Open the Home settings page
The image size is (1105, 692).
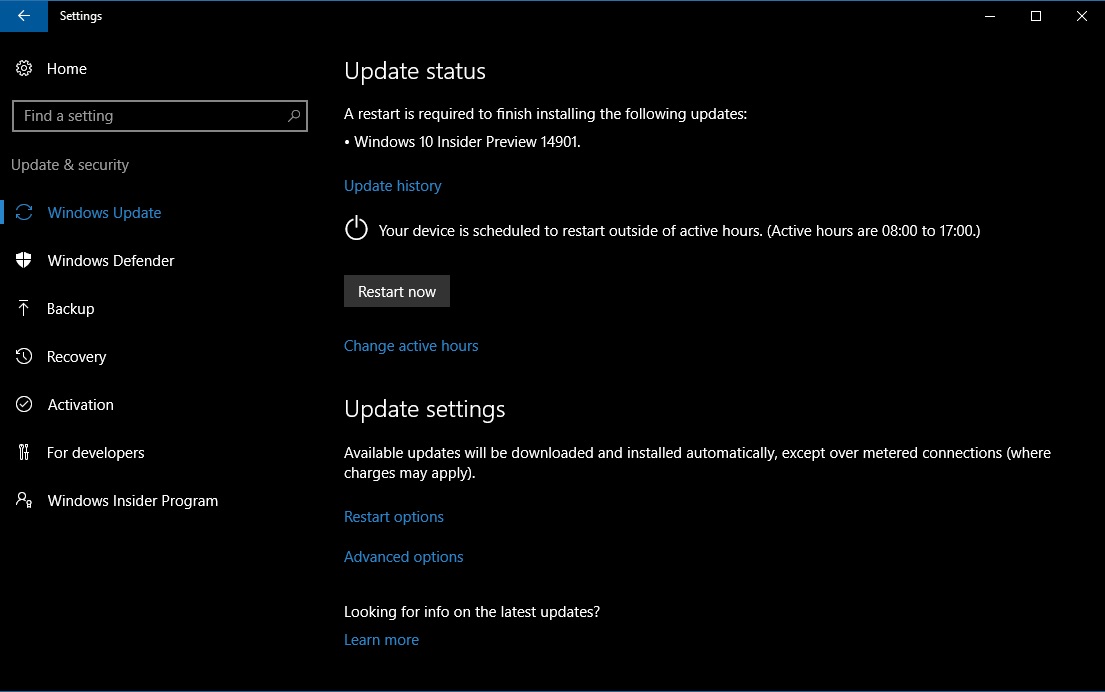pyautogui.click(x=67, y=68)
